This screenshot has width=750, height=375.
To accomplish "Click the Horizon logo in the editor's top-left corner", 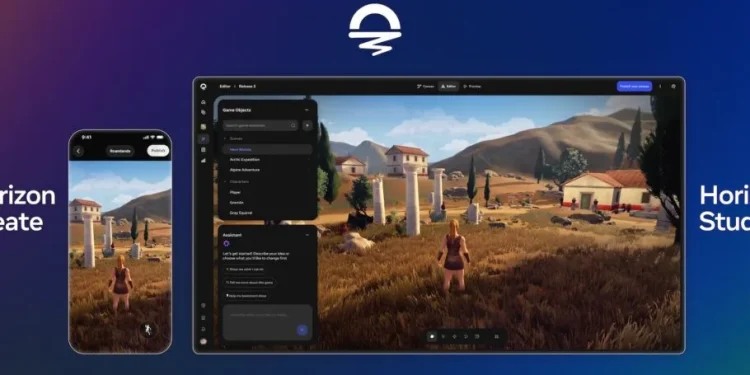I will (203, 87).
